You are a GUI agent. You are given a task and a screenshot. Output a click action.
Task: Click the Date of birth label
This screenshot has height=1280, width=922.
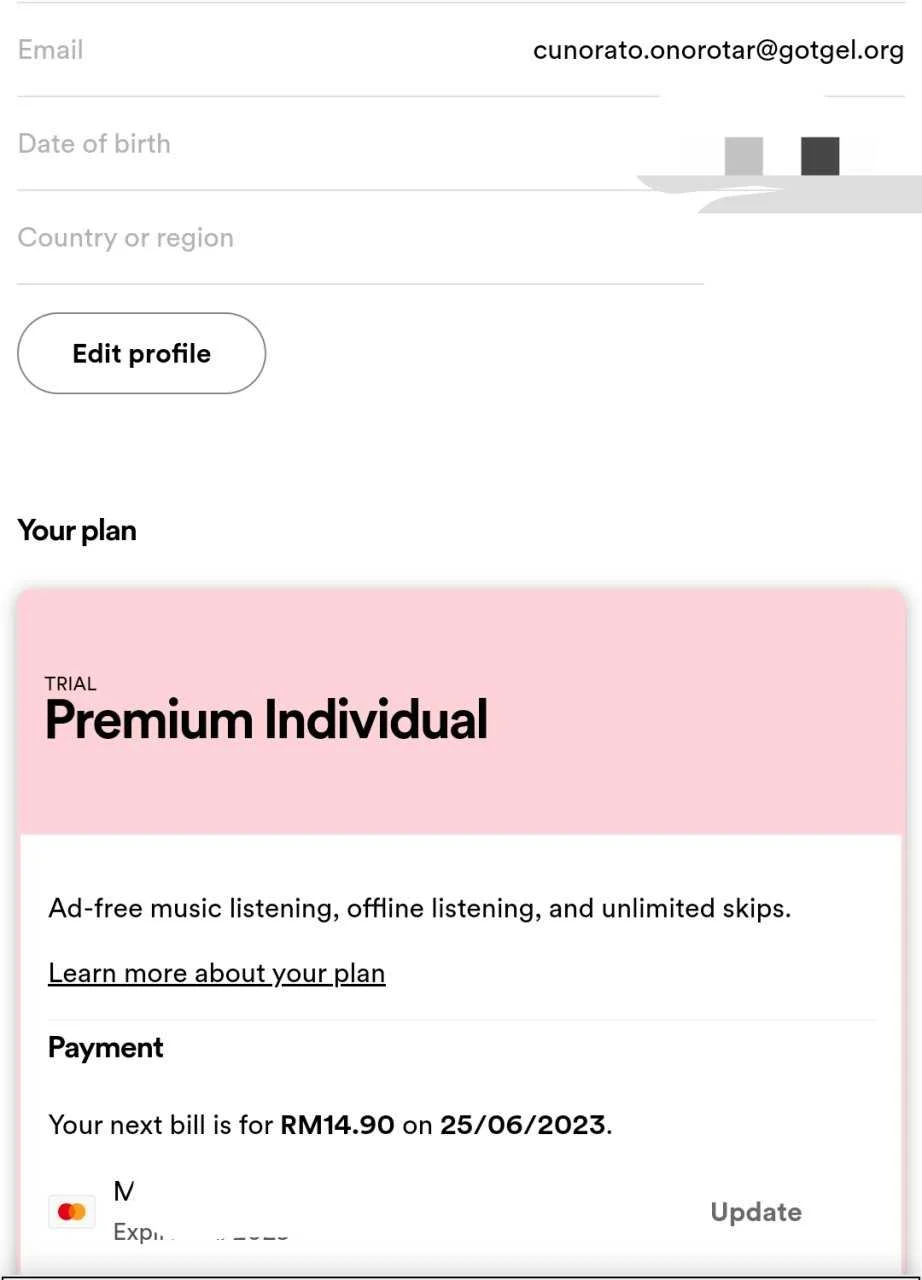click(94, 144)
